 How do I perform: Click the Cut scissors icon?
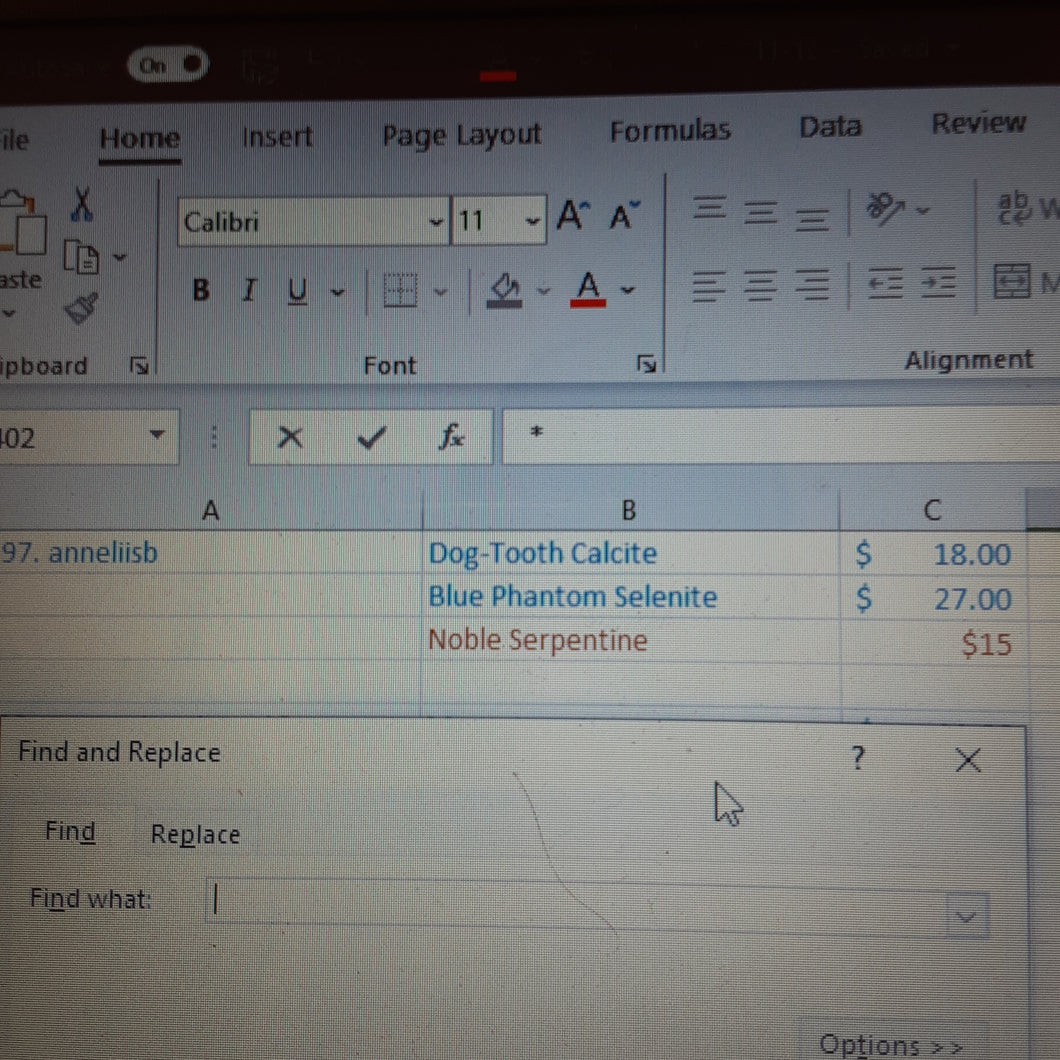tap(82, 206)
